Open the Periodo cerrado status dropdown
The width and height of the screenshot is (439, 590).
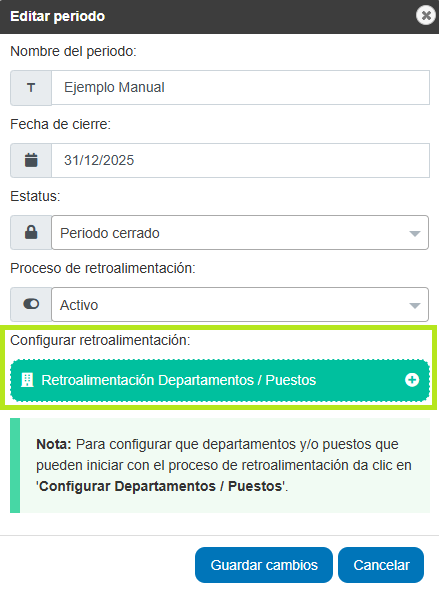click(240, 233)
